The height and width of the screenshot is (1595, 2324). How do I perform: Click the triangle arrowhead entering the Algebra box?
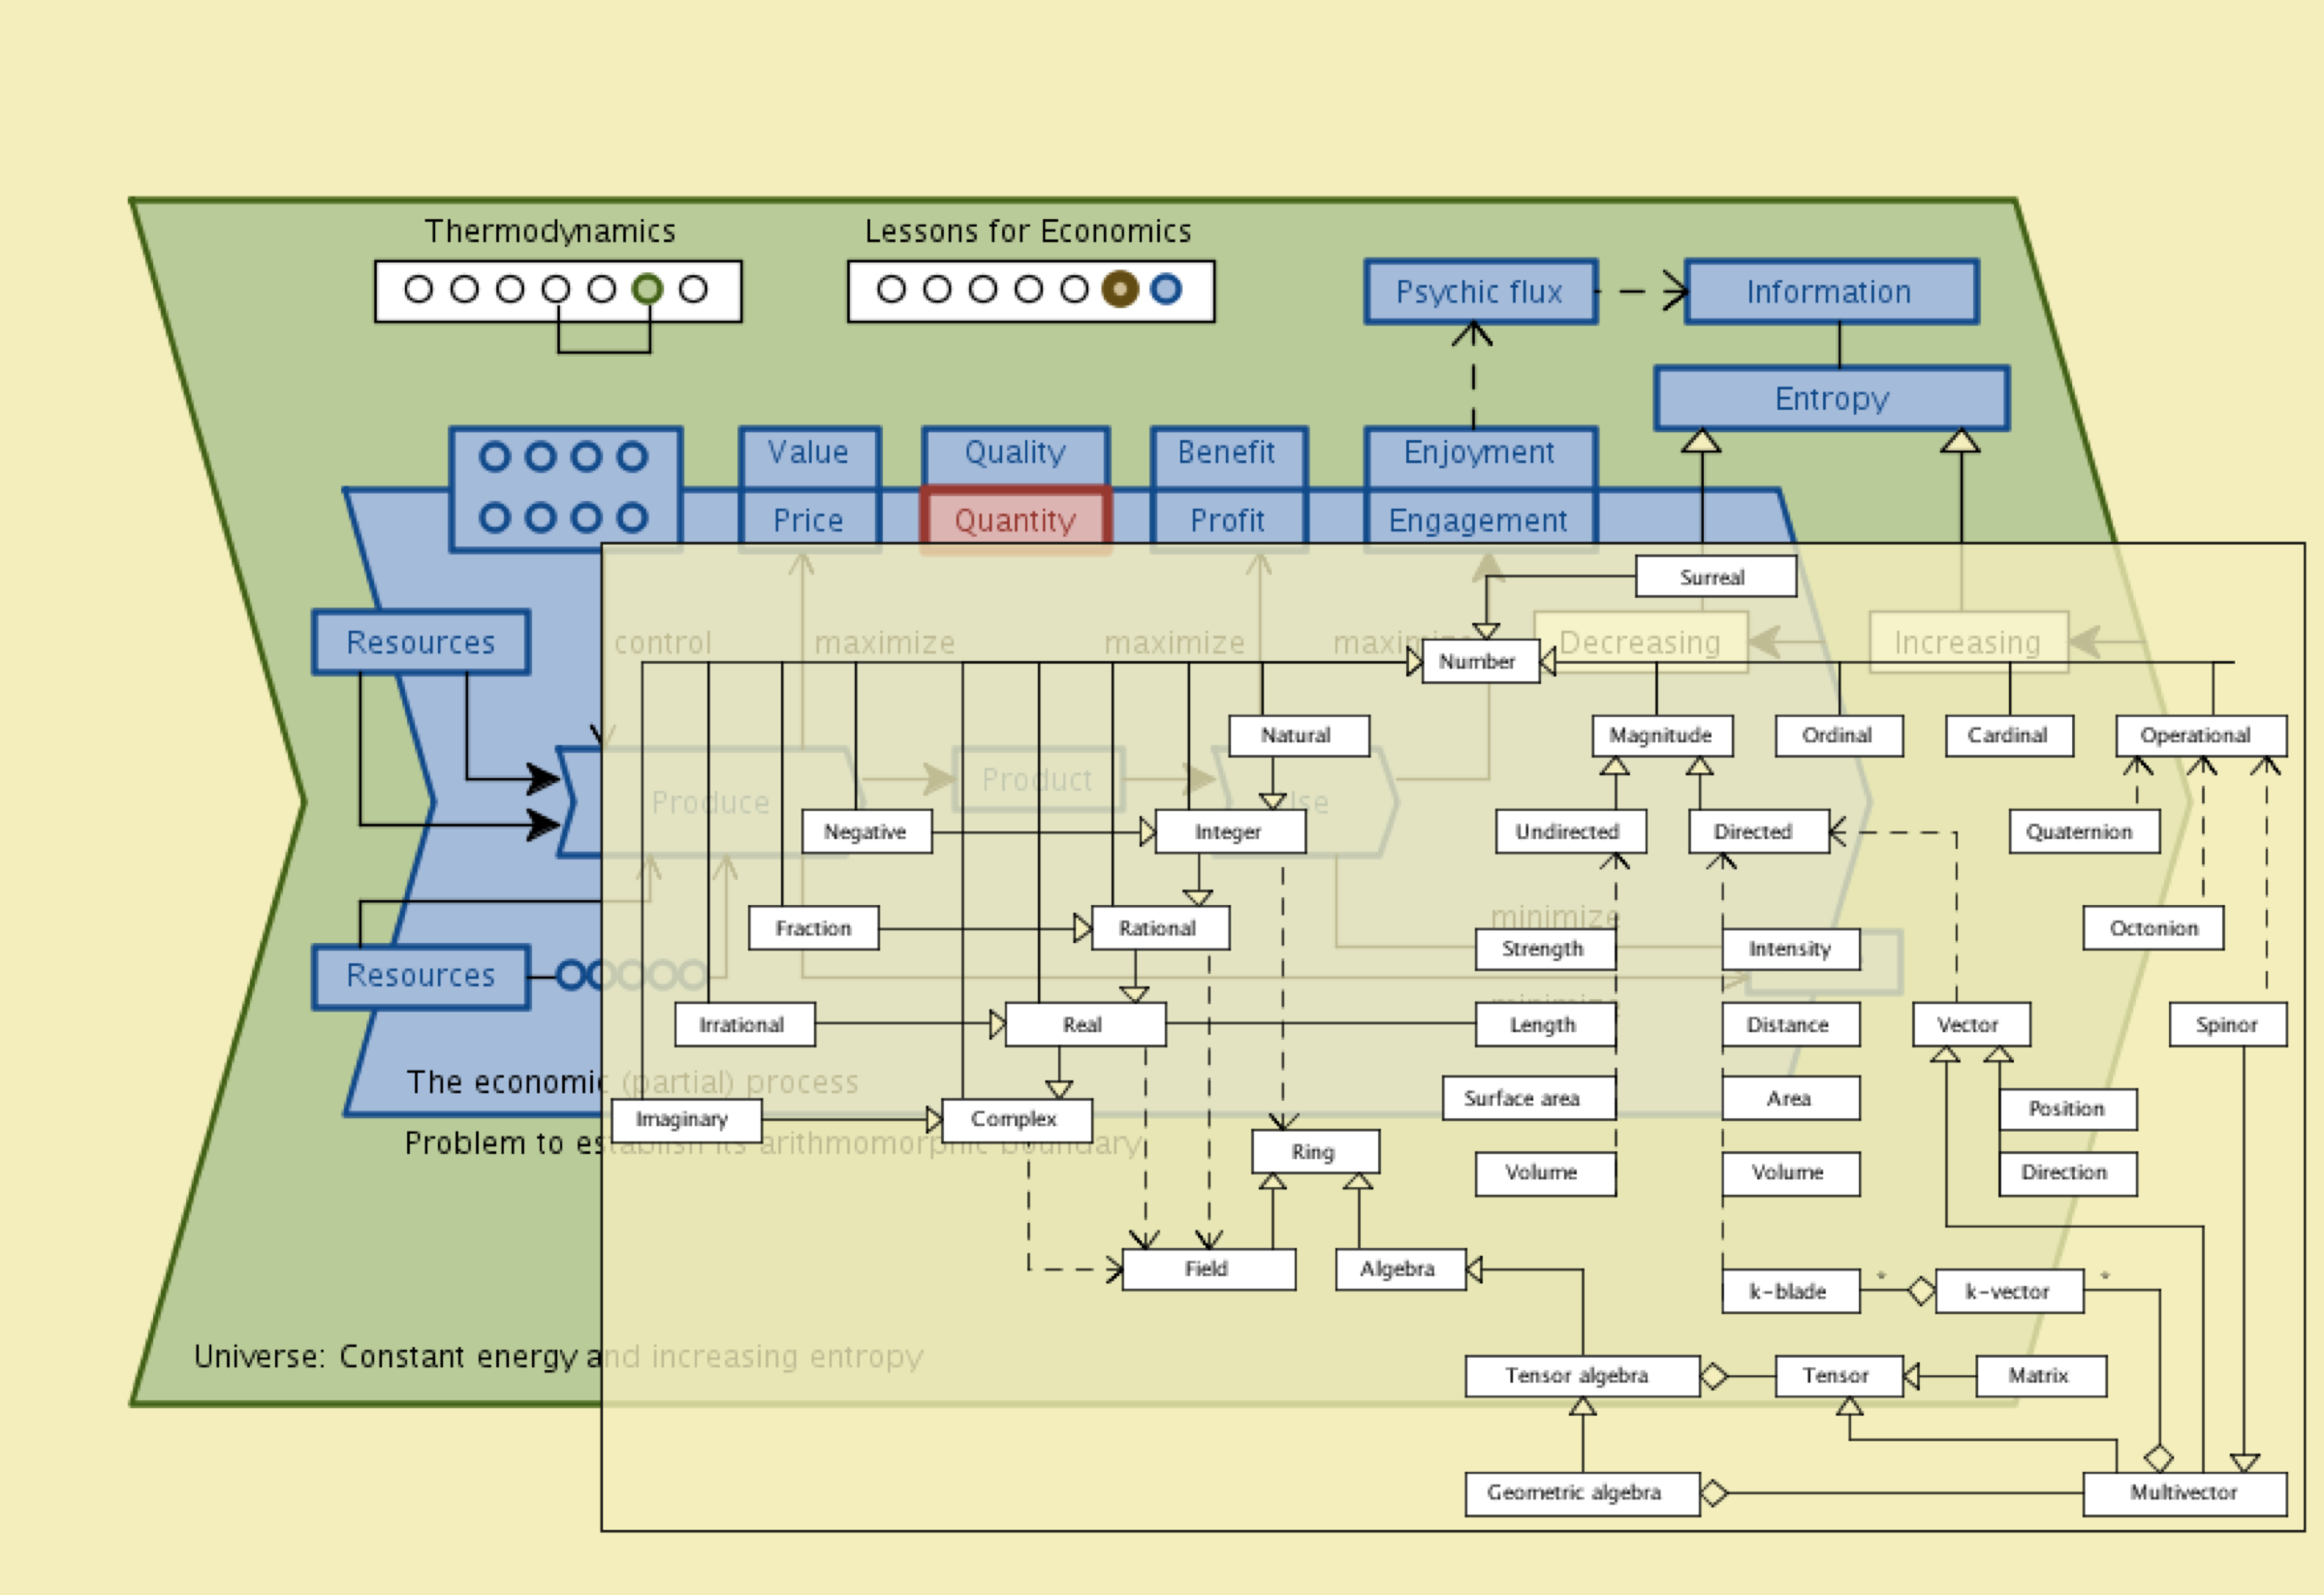1474,1270
